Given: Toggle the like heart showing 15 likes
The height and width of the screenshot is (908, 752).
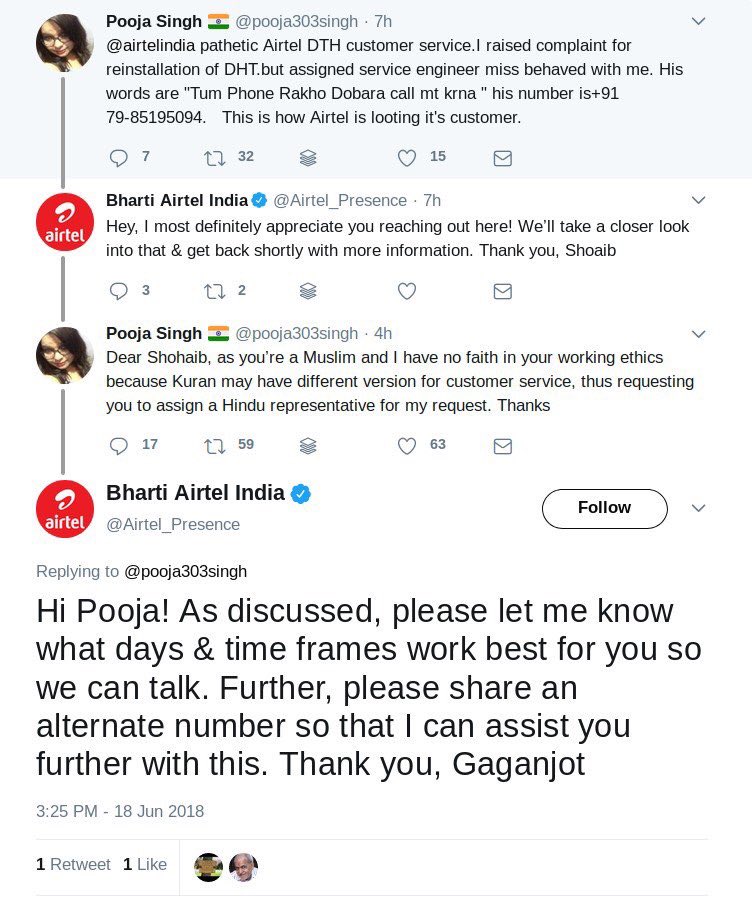Looking at the screenshot, I should tap(405, 157).
